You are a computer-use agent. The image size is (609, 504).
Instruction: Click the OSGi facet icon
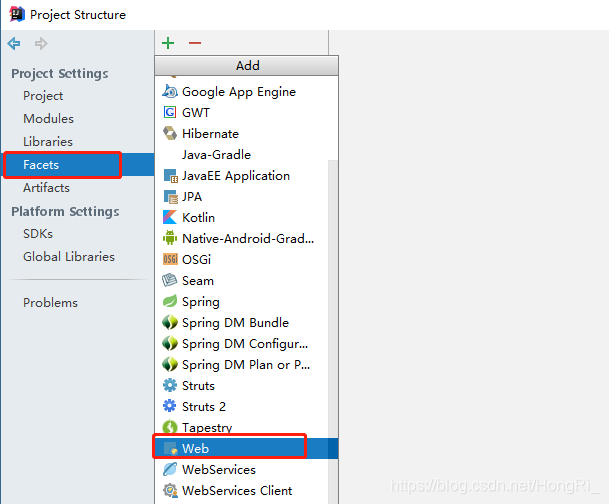(x=170, y=259)
